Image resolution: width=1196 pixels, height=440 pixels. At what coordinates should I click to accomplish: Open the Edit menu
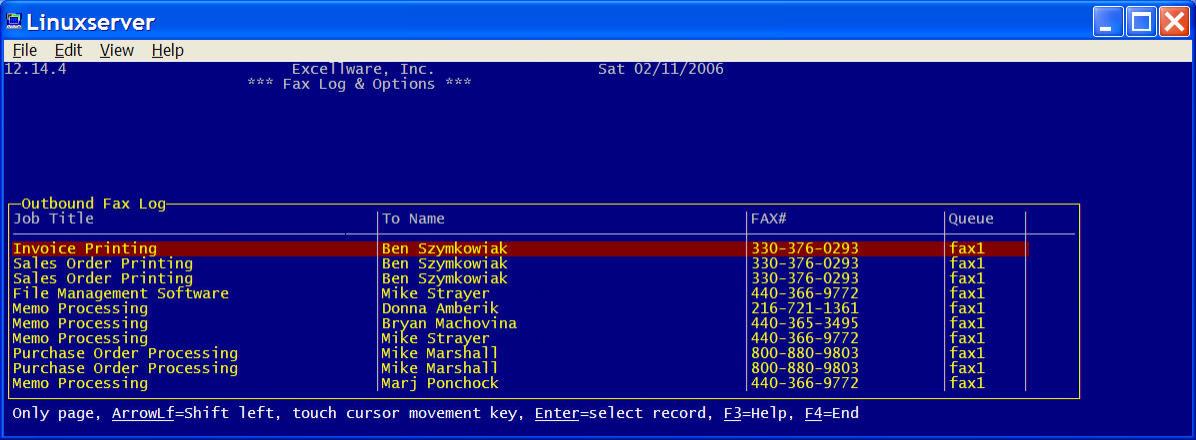point(68,50)
